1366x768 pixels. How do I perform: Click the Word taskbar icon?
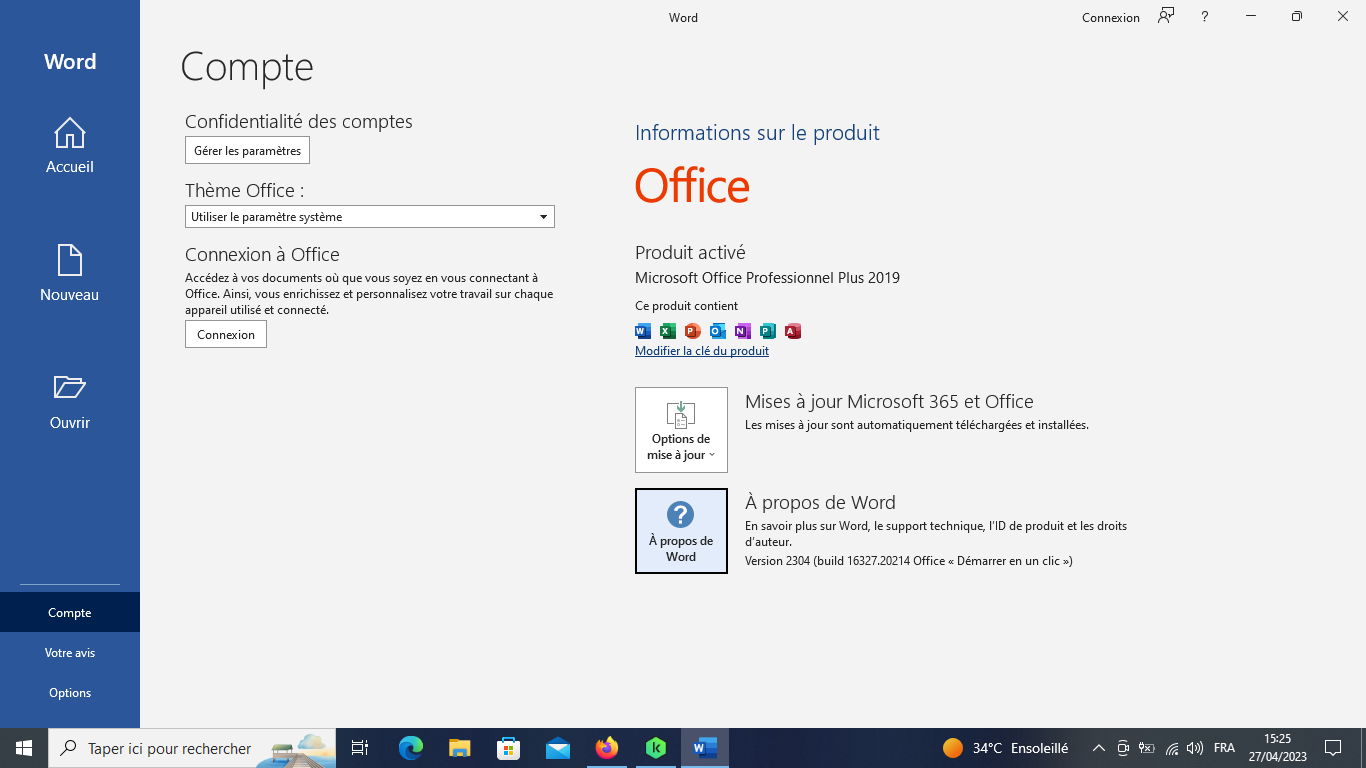(x=705, y=748)
